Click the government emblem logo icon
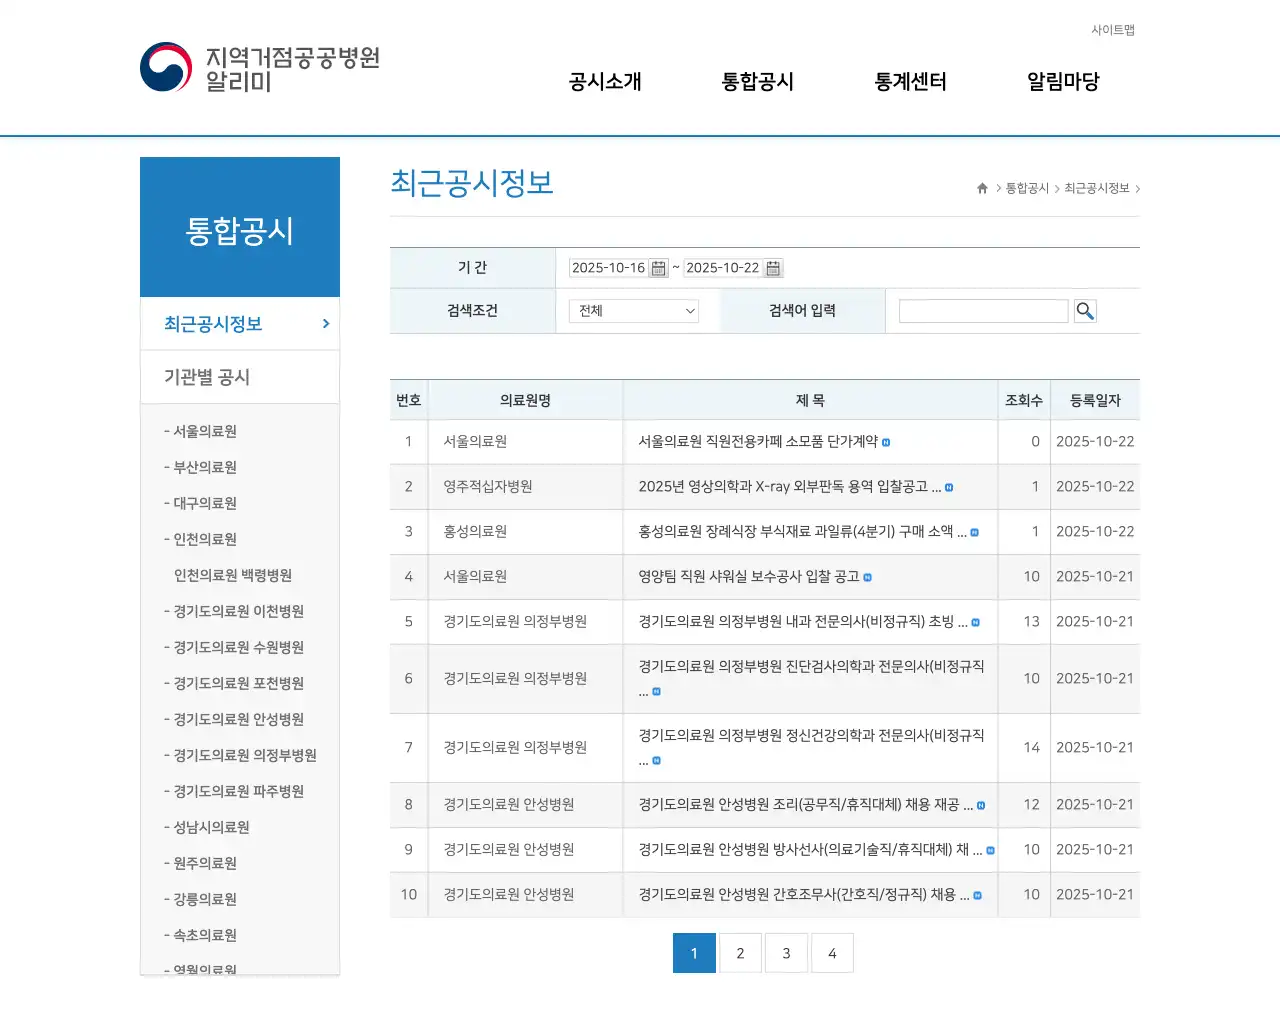Screen dimensions: 1280x1024 tap(163, 66)
